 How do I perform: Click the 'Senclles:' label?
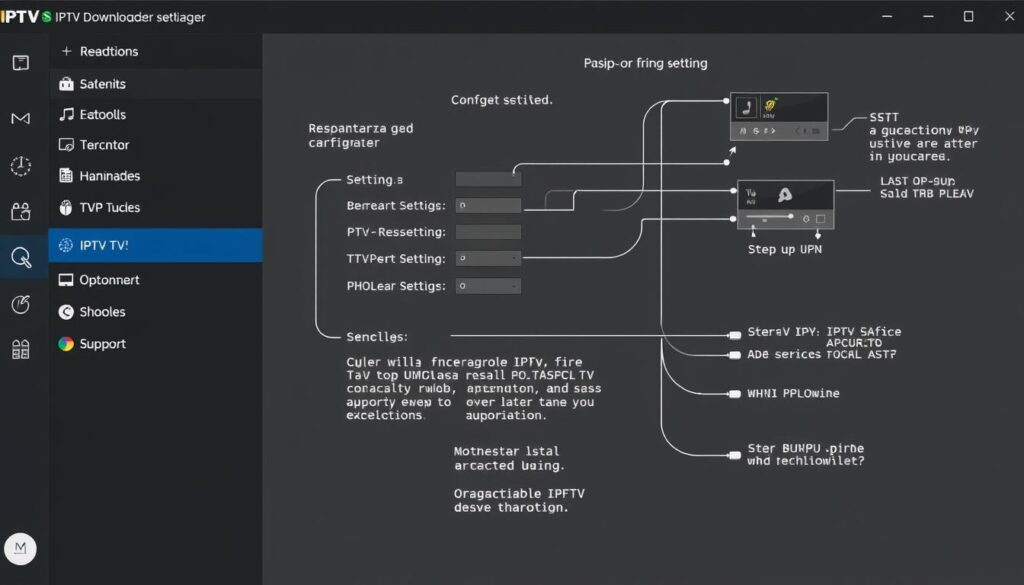coord(377,337)
